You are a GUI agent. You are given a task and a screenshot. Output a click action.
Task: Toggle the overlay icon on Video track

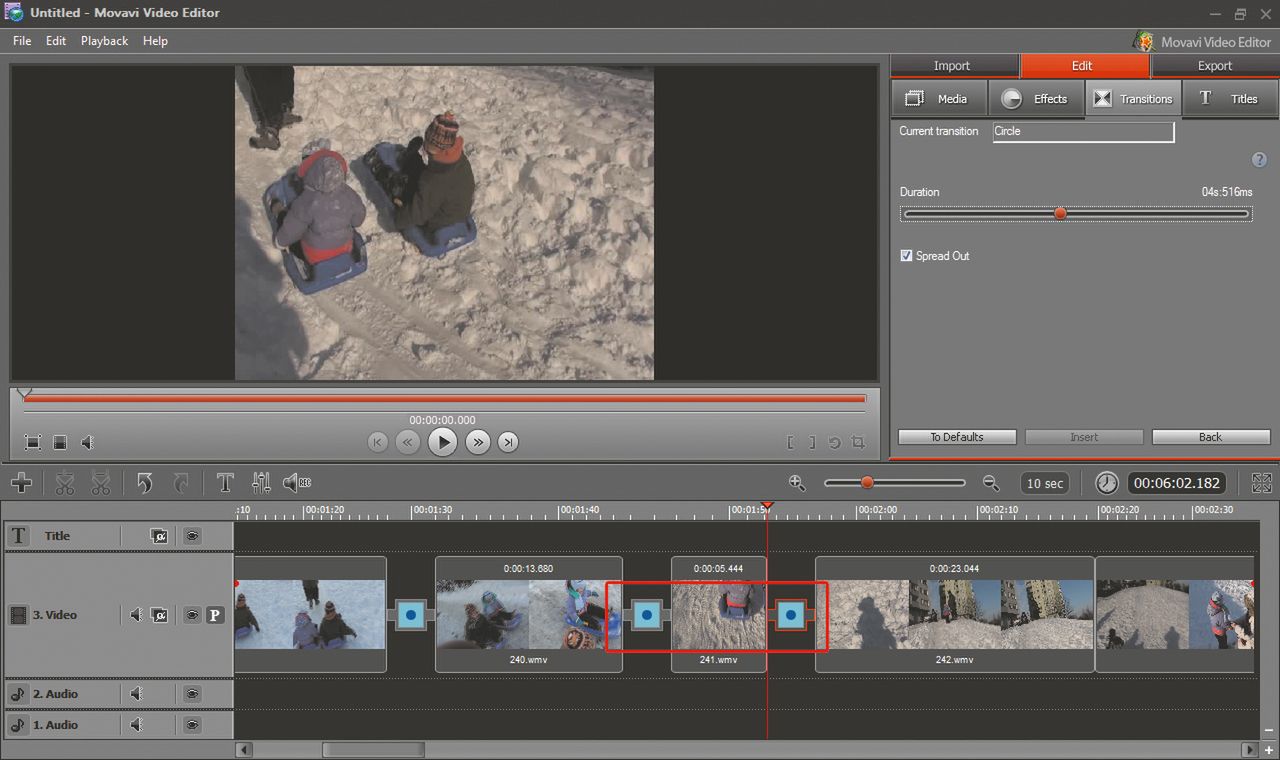coord(159,615)
